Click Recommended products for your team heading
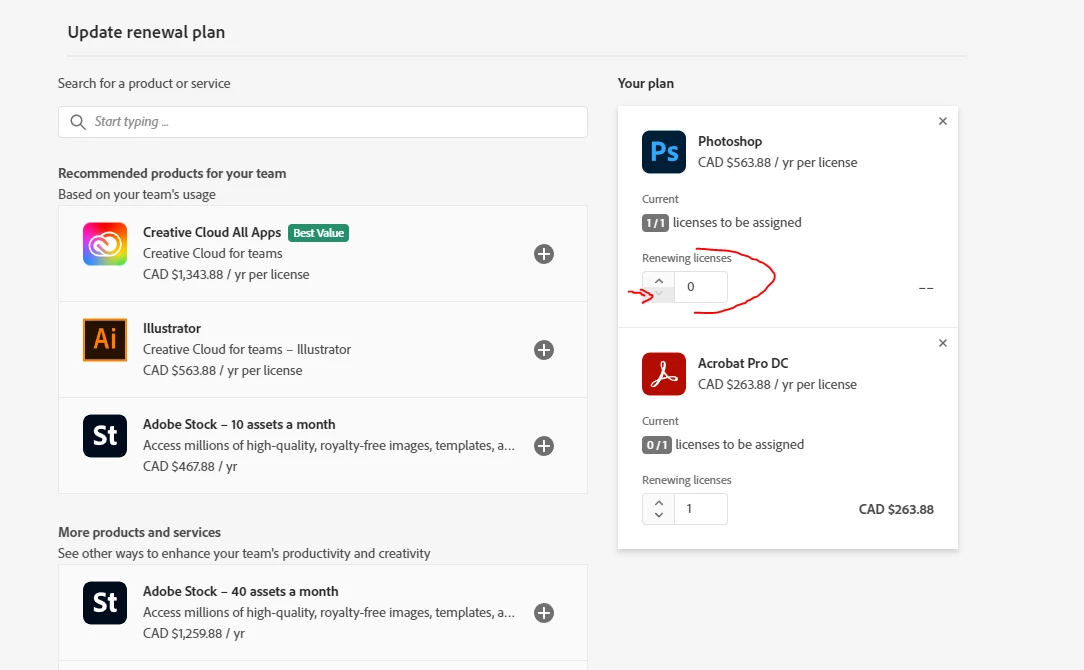This screenshot has height=670, width=1084. pyautogui.click(x=172, y=174)
